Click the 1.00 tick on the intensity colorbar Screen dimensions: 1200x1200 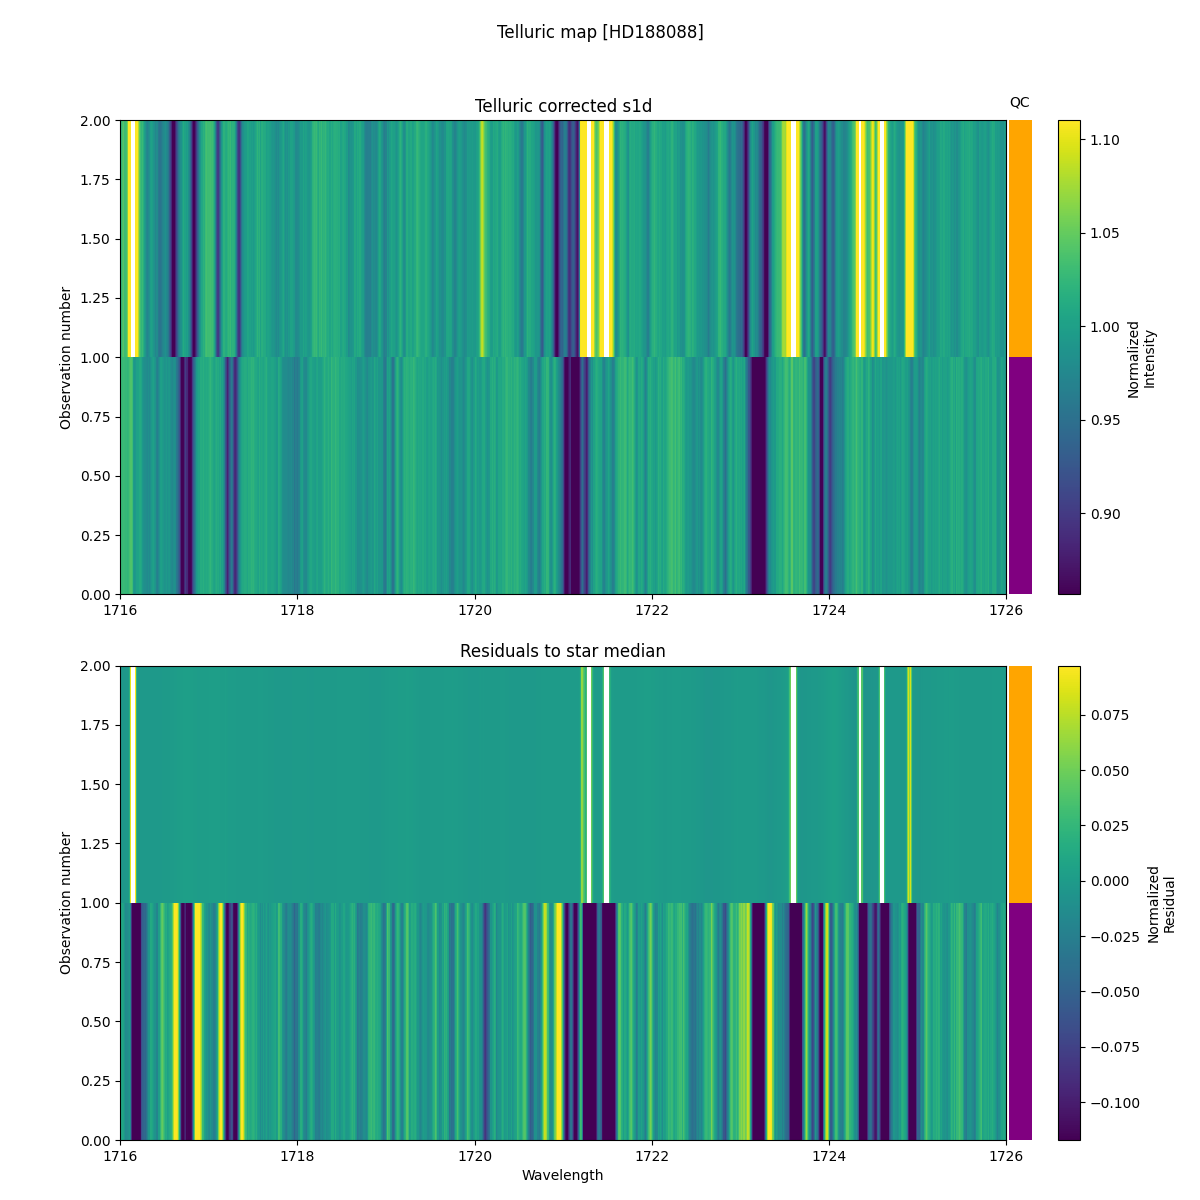point(1103,327)
